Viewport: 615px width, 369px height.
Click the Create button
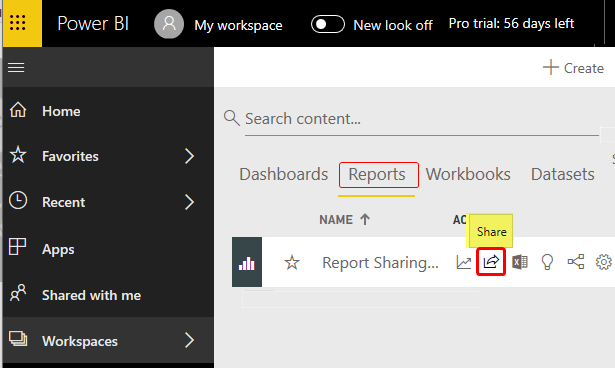tap(573, 68)
